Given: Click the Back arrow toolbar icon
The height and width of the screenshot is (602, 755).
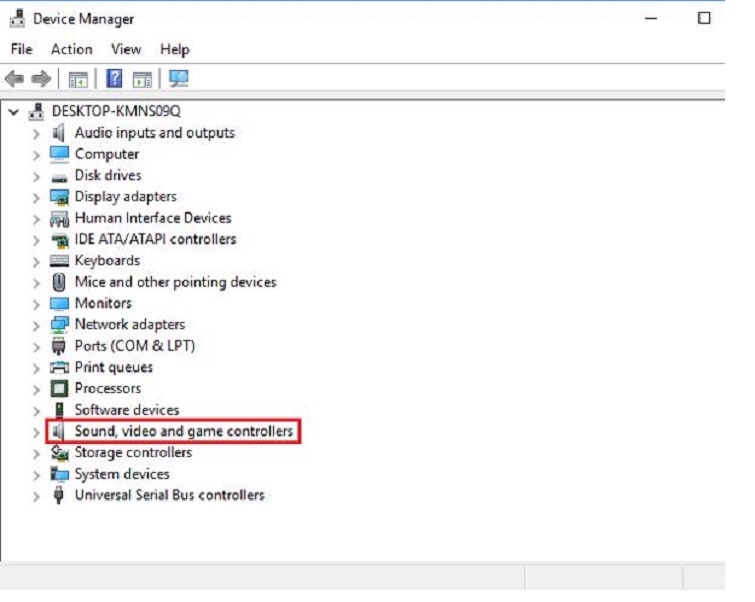Looking at the screenshot, I should (x=14, y=79).
